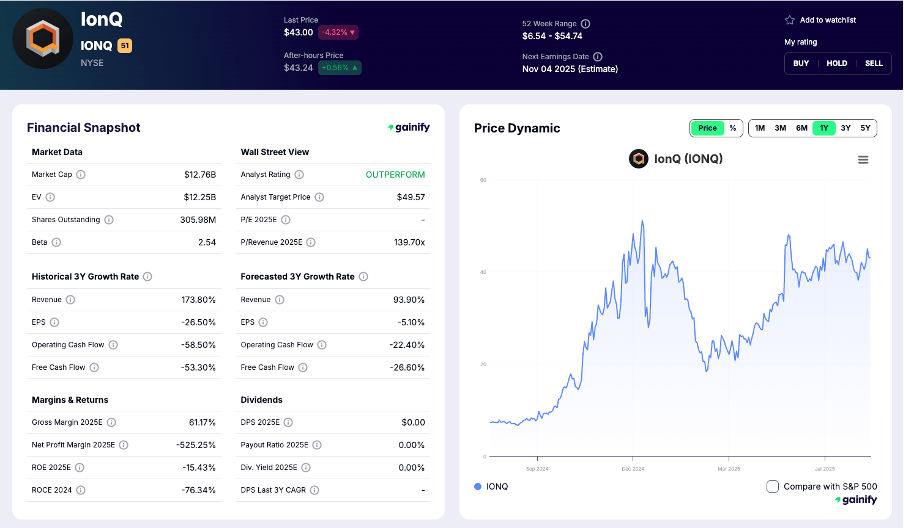The image size is (904, 528).
Task: Click the Market Cap value $12.76B
Action: (x=200, y=175)
